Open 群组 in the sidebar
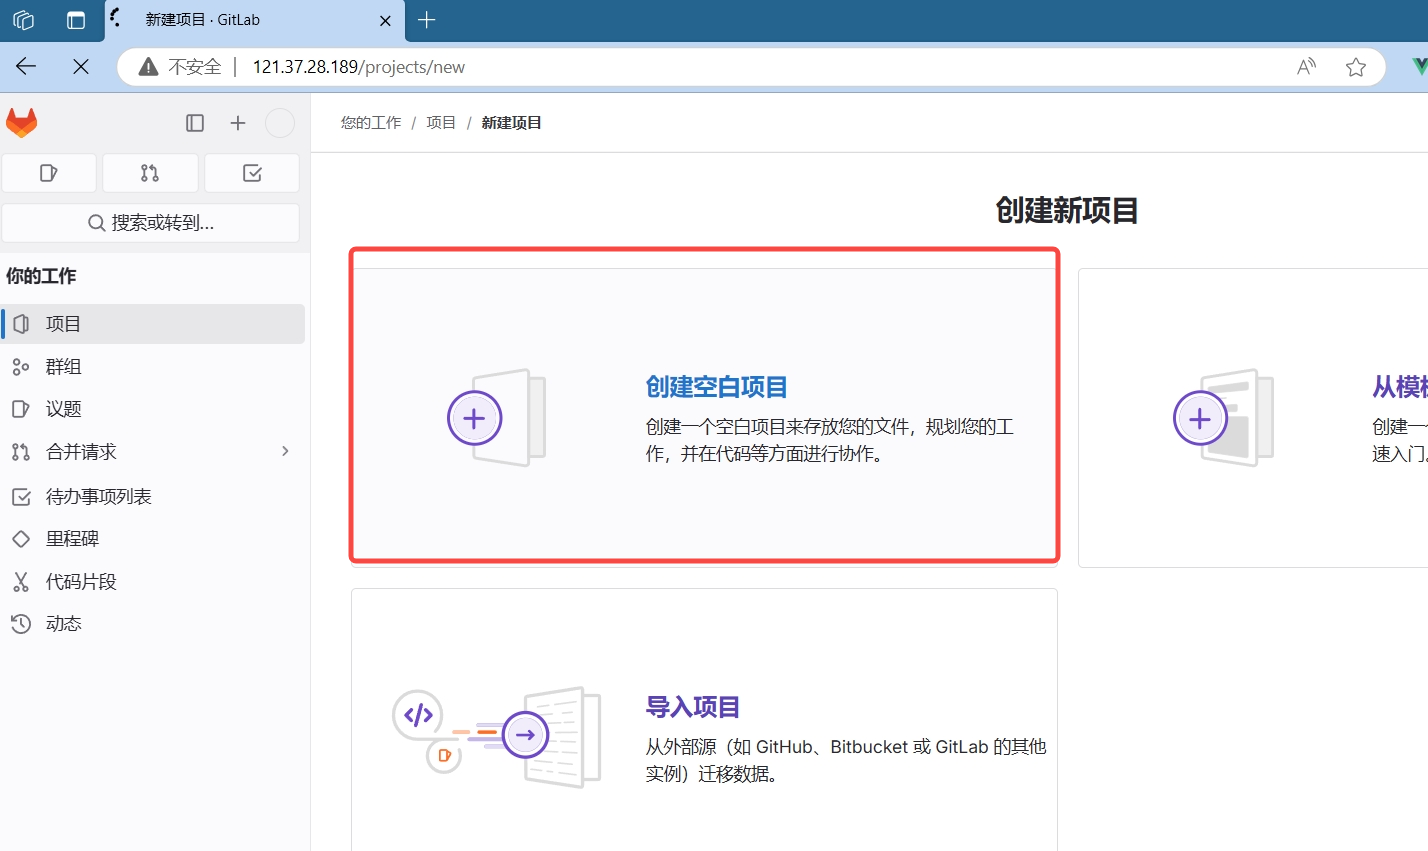The width and height of the screenshot is (1428, 851). pyautogui.click(x=153, y=367)
